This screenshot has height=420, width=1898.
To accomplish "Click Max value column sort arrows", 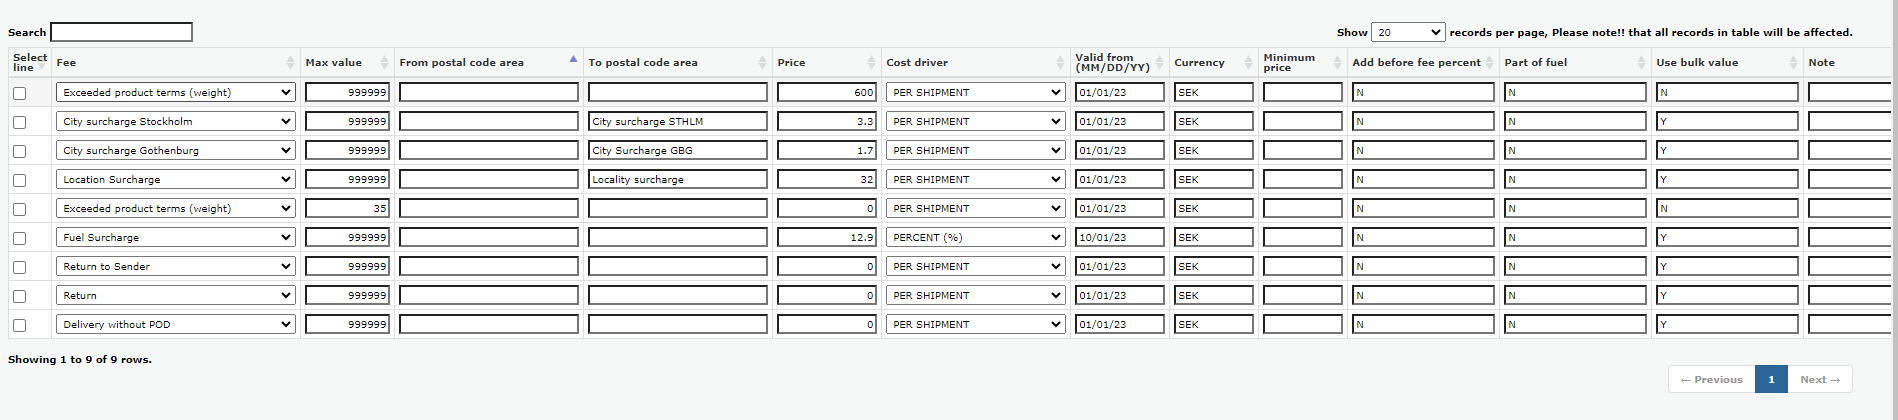I will [384, 63].
